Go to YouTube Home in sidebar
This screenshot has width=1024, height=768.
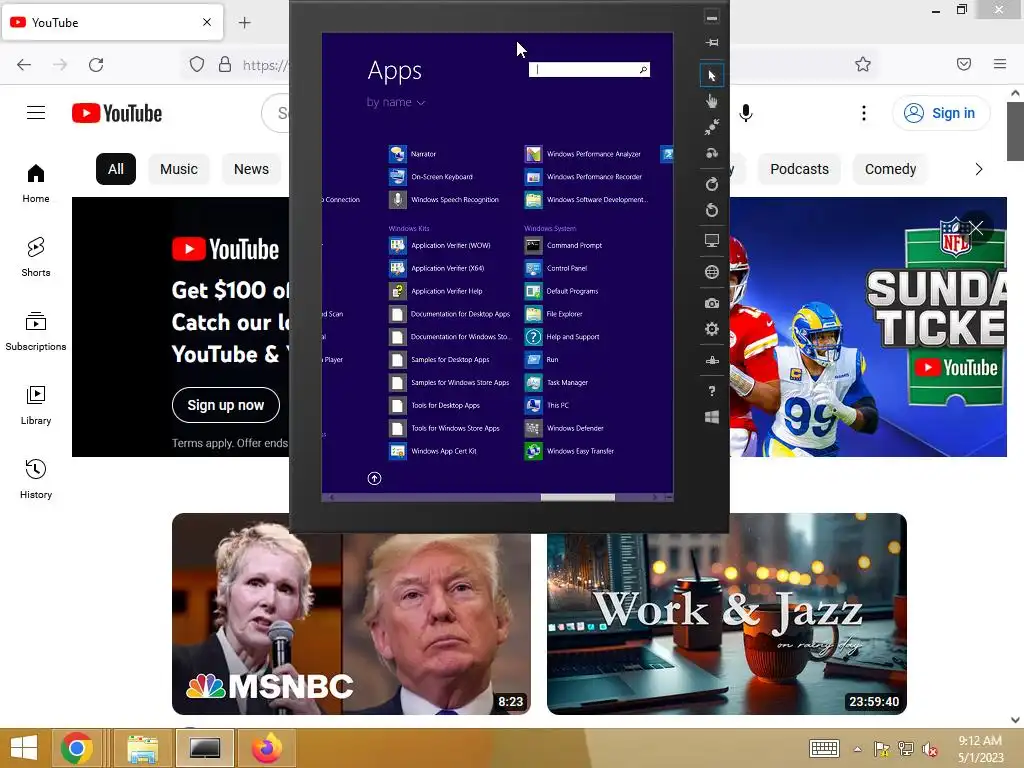click(x=36, y=184)
